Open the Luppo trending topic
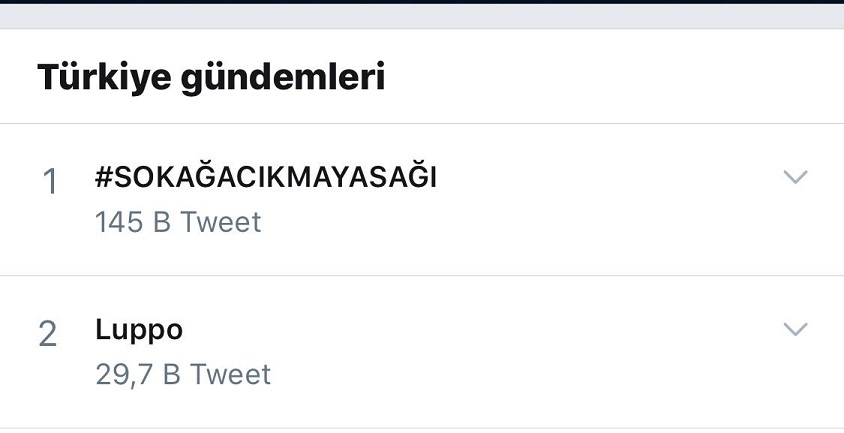Screen dimensions: 844x433 pos(139,330)
